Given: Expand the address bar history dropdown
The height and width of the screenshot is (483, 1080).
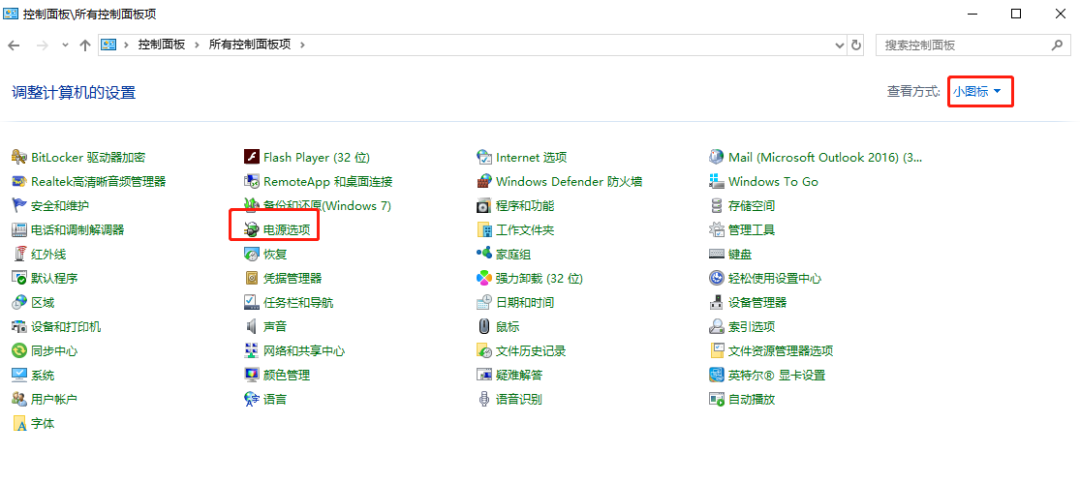Looking at the screenshot, I should click(x=840, y=45).
